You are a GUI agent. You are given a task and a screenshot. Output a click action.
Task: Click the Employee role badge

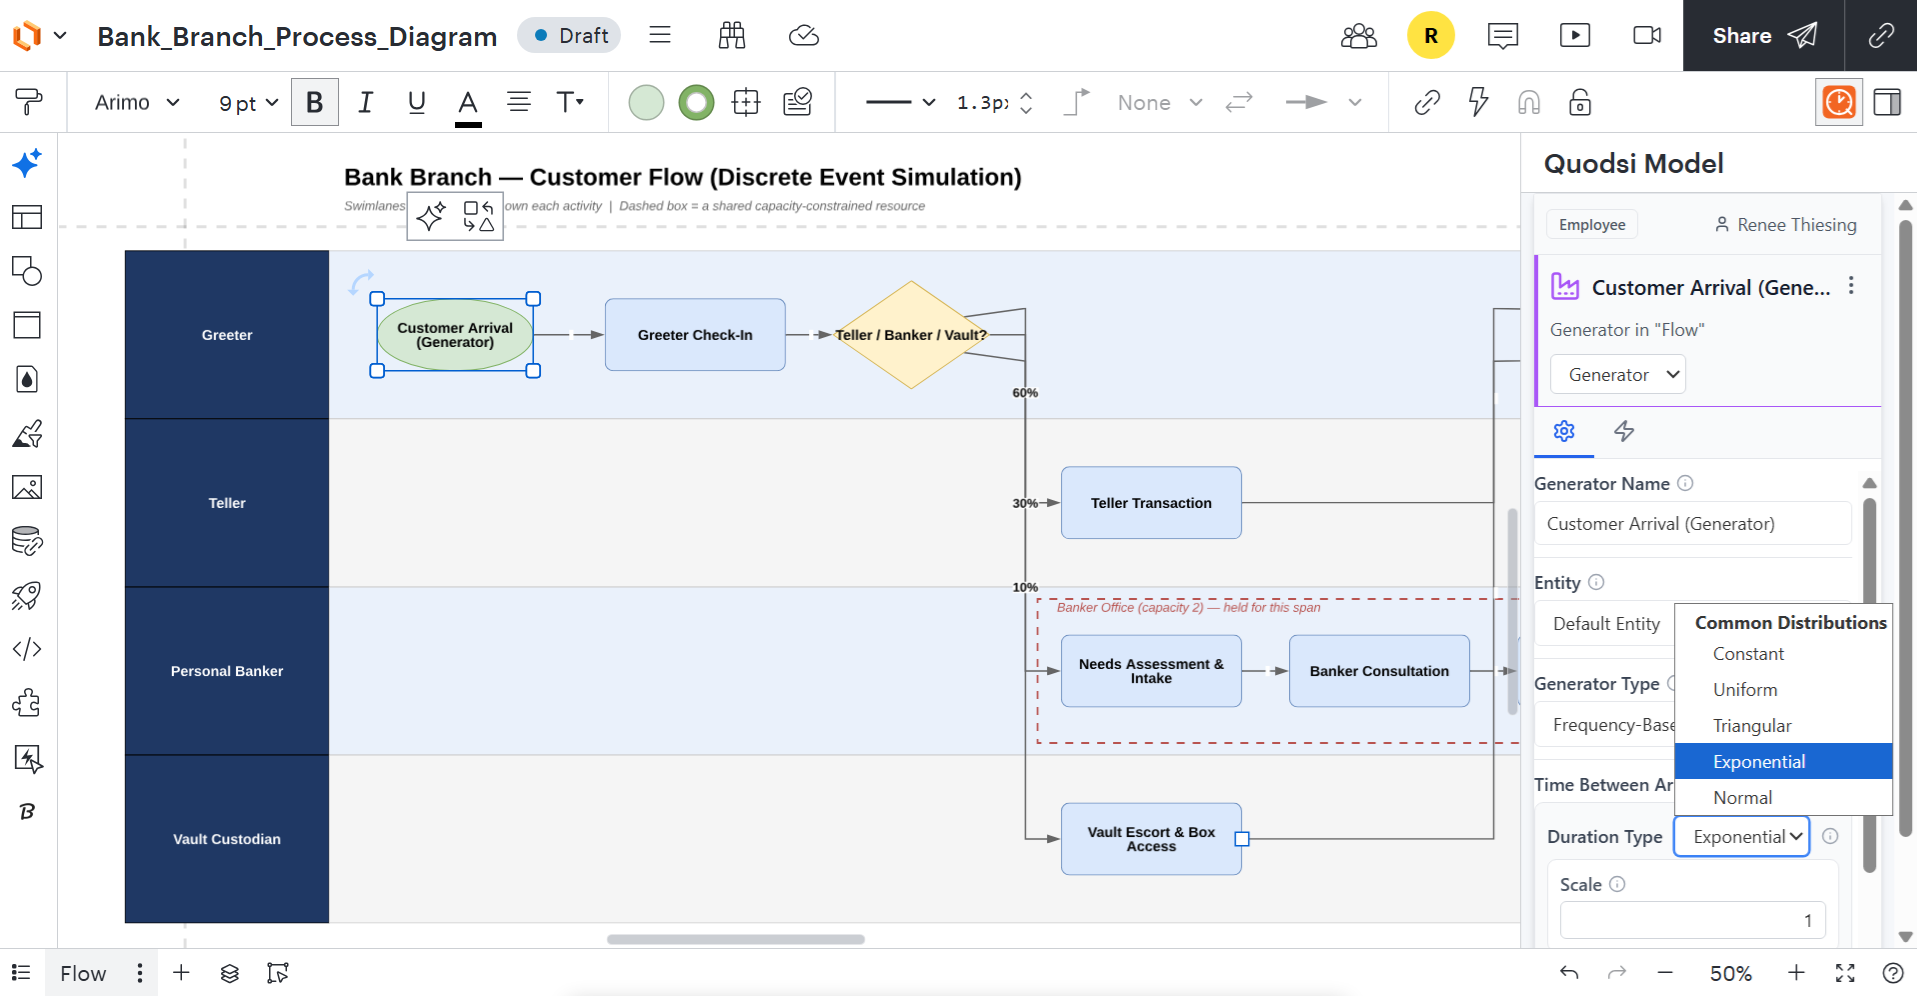[x=1592, y=225]
